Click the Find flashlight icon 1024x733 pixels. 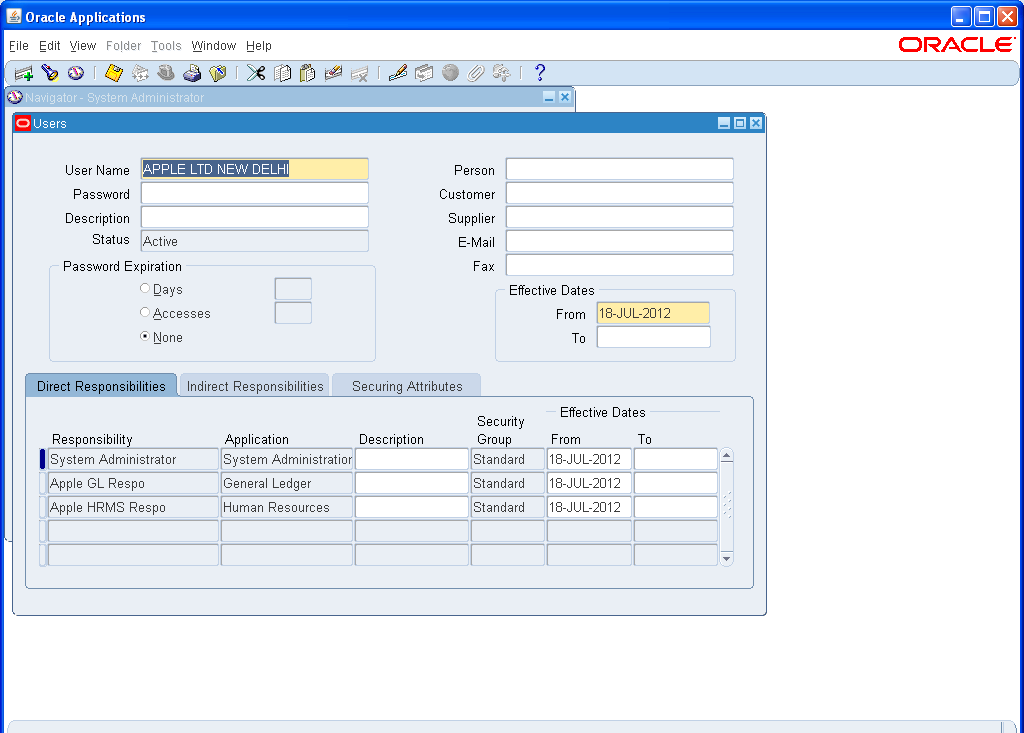(49, 72)
